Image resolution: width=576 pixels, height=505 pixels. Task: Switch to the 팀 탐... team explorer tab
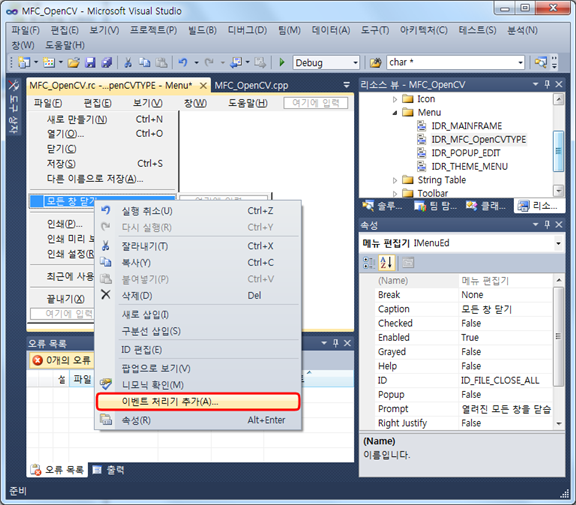pyautogui.click(x=435, y=206)
